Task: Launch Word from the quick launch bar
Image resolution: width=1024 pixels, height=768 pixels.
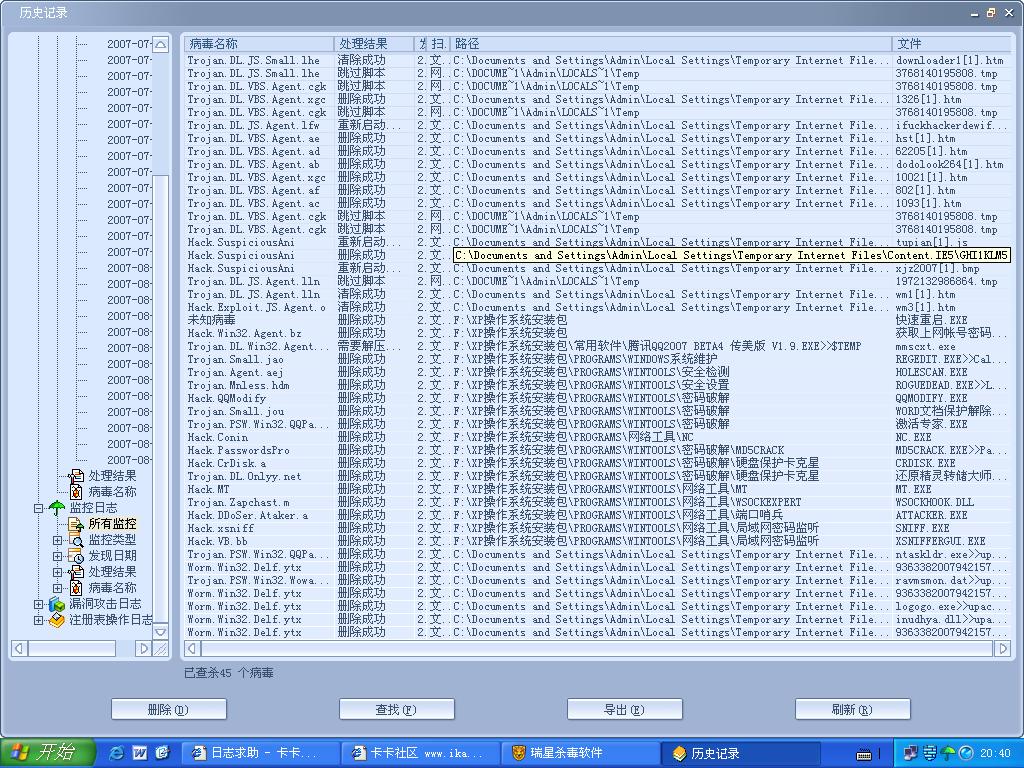Action: click(x=140, y=753)
